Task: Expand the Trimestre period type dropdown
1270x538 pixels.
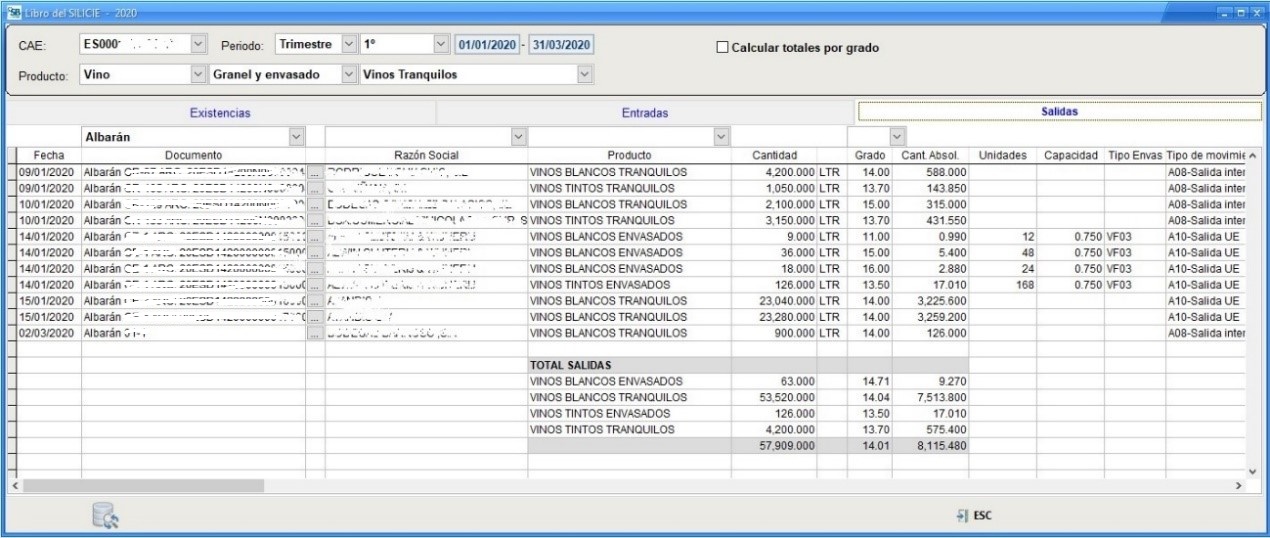Action: pos(348,47)
